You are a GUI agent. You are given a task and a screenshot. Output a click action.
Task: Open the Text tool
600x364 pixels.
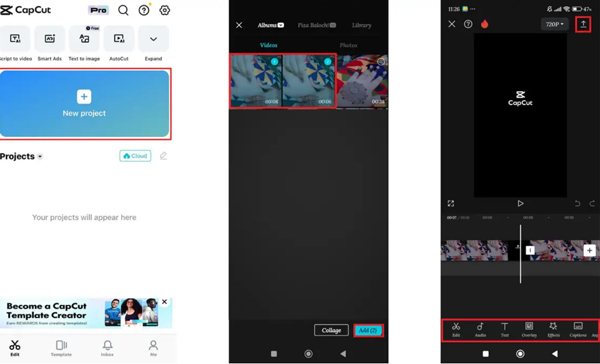point(505,330)
